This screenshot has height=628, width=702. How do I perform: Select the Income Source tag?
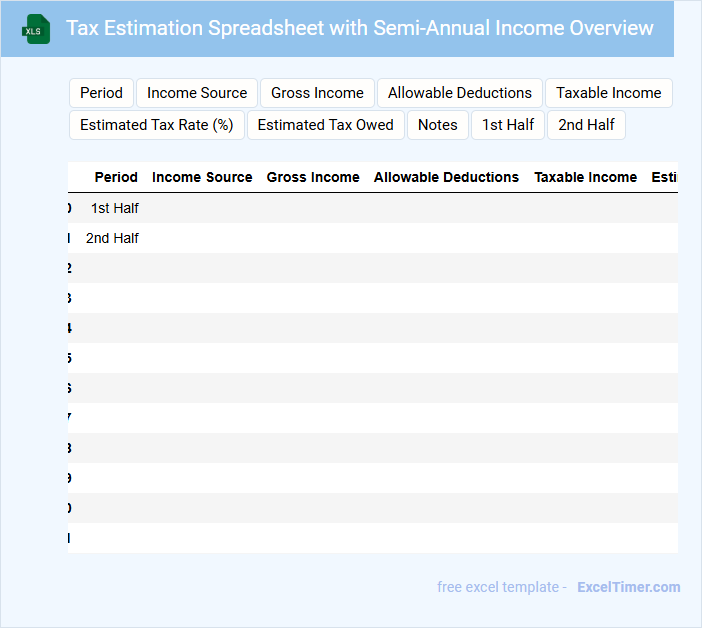tap(197, 93)
